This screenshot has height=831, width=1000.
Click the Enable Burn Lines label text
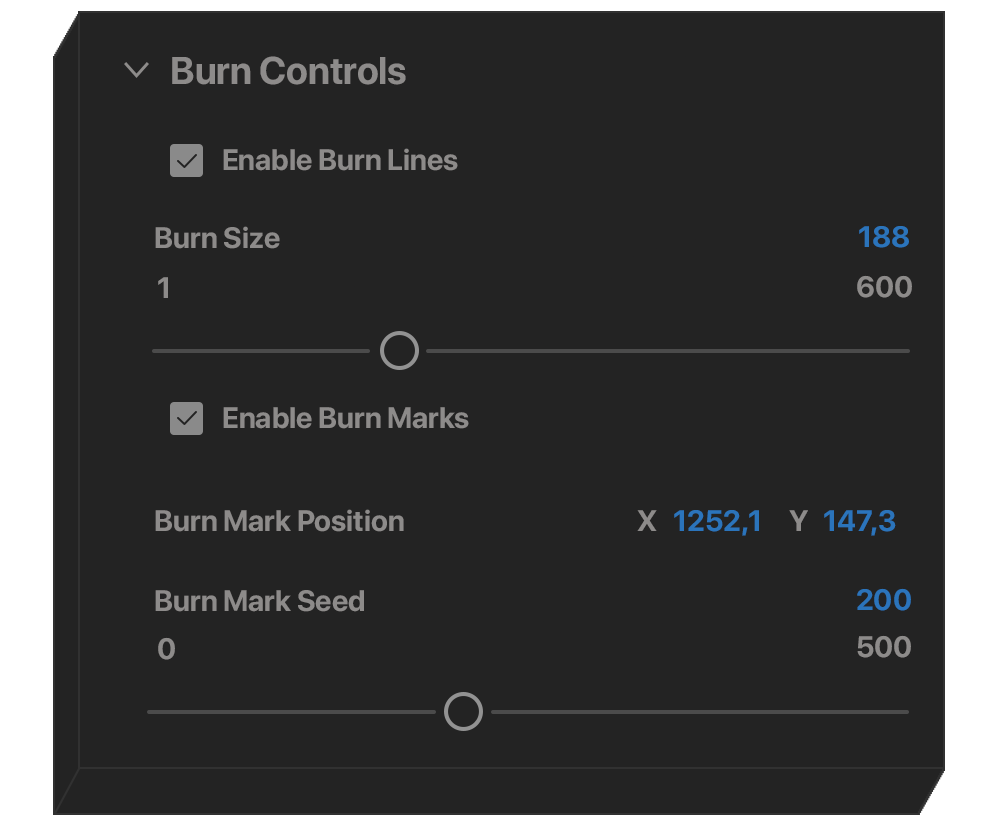point(340,161)
